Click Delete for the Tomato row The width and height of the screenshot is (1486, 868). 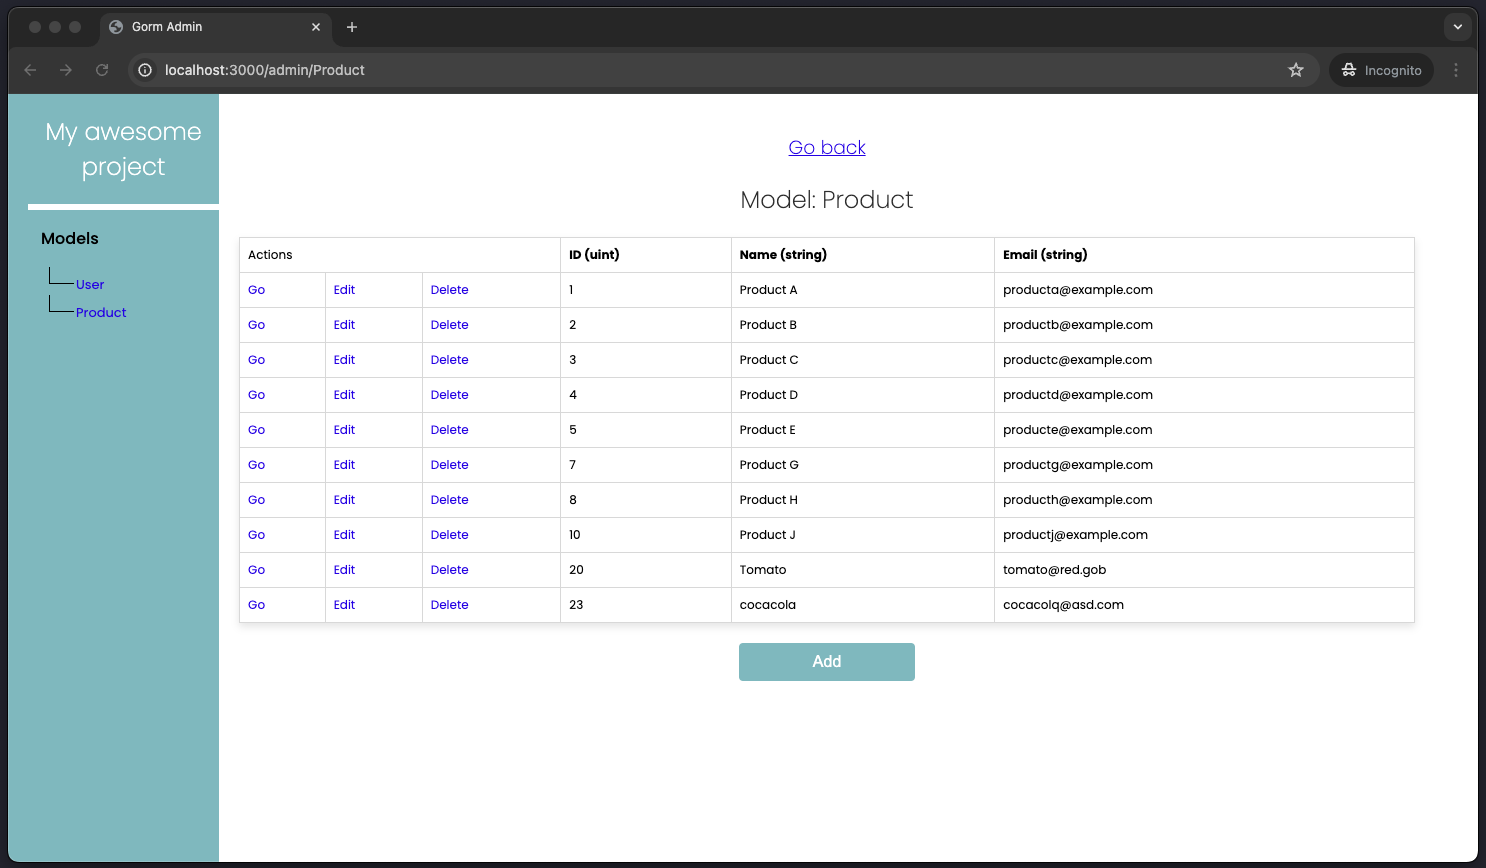click(x=450, y=570)
